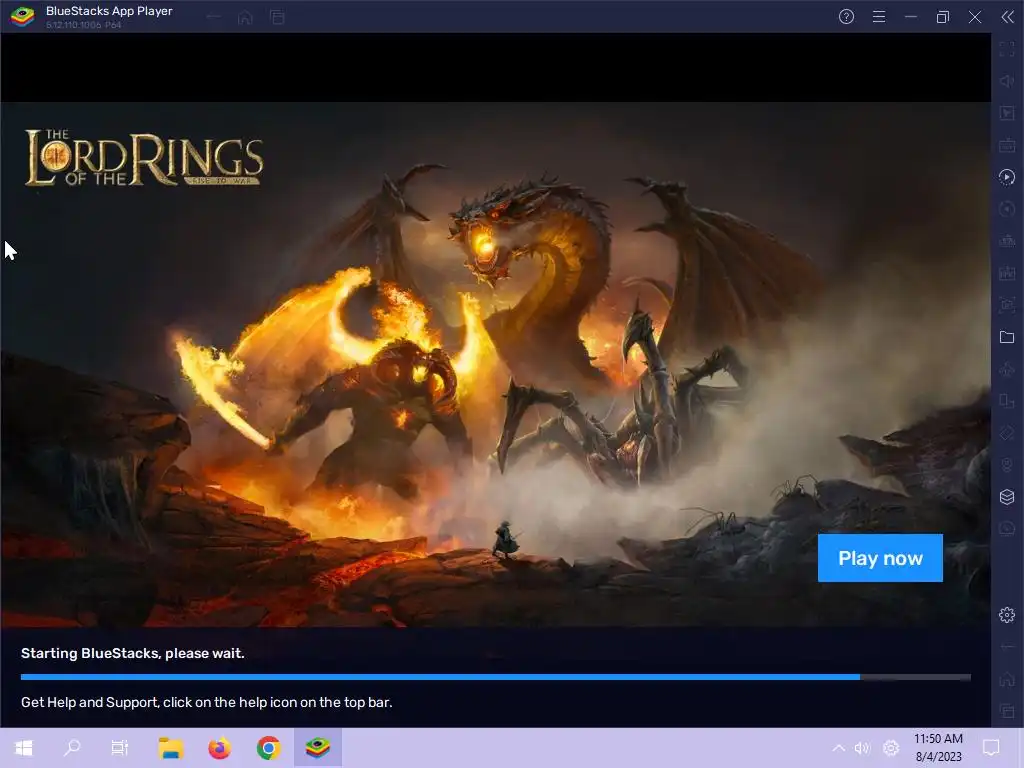
Task: Click The Lord of the Rings game logo
Action: point(144,158)
